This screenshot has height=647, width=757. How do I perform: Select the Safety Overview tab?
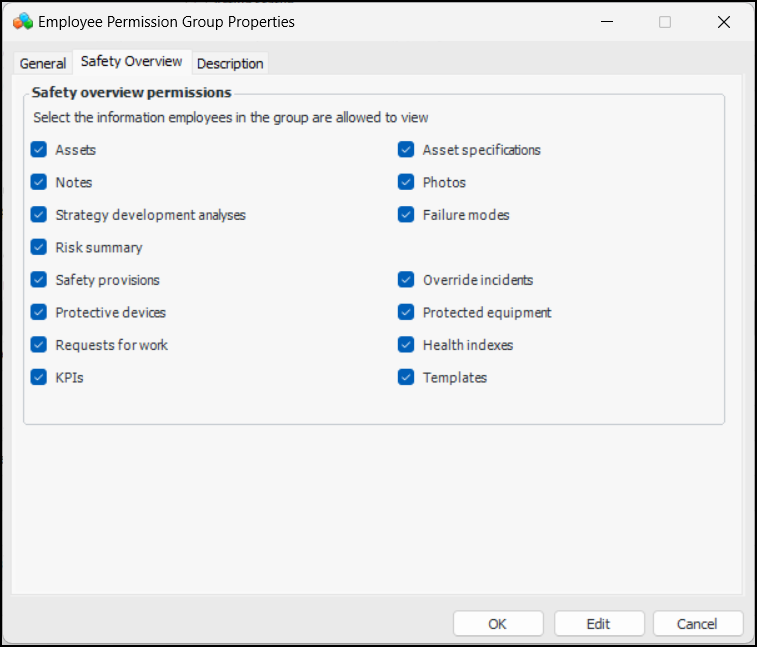coord(132,62)
